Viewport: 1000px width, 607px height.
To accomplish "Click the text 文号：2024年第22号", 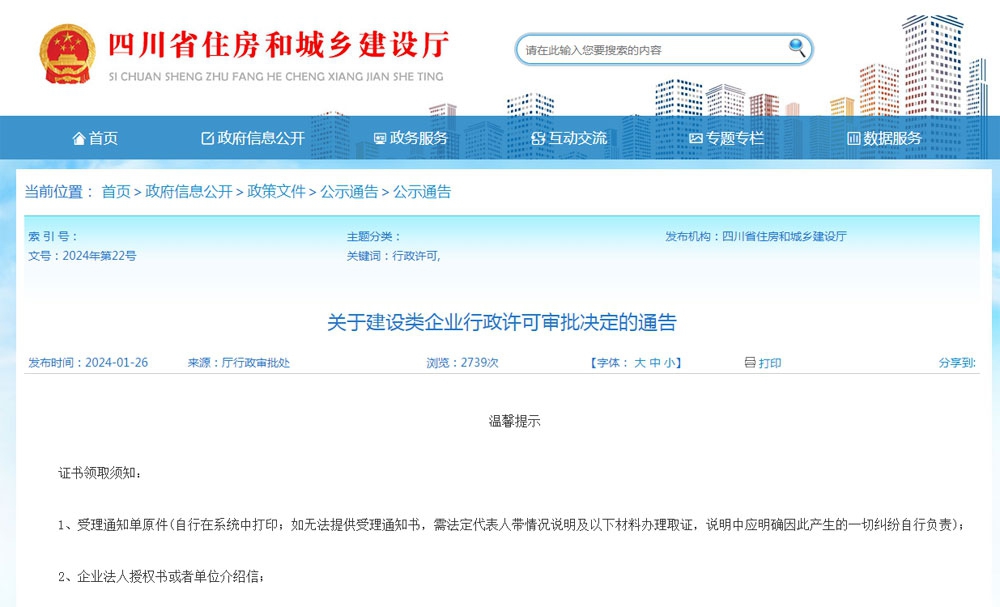I will pyautogui.click(x=82, y=256).
